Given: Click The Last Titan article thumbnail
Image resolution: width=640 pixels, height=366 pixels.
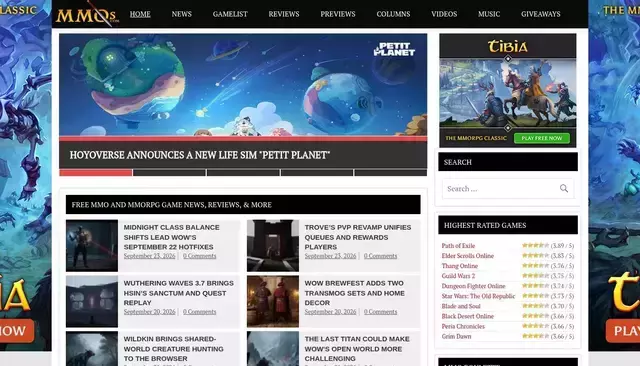Looking at the screenshot, I should [x=273, y=349].
